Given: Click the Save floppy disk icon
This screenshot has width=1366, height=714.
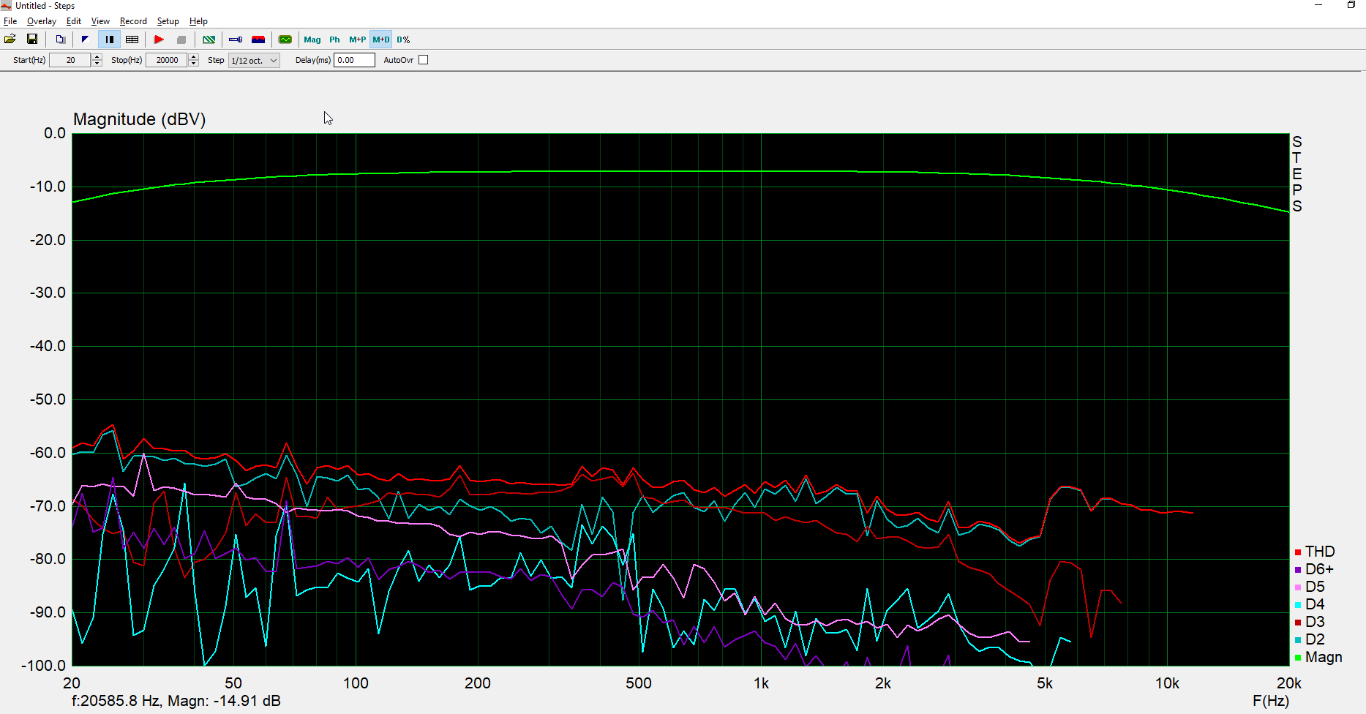Looking at the screenshot, I should [32, 39].
